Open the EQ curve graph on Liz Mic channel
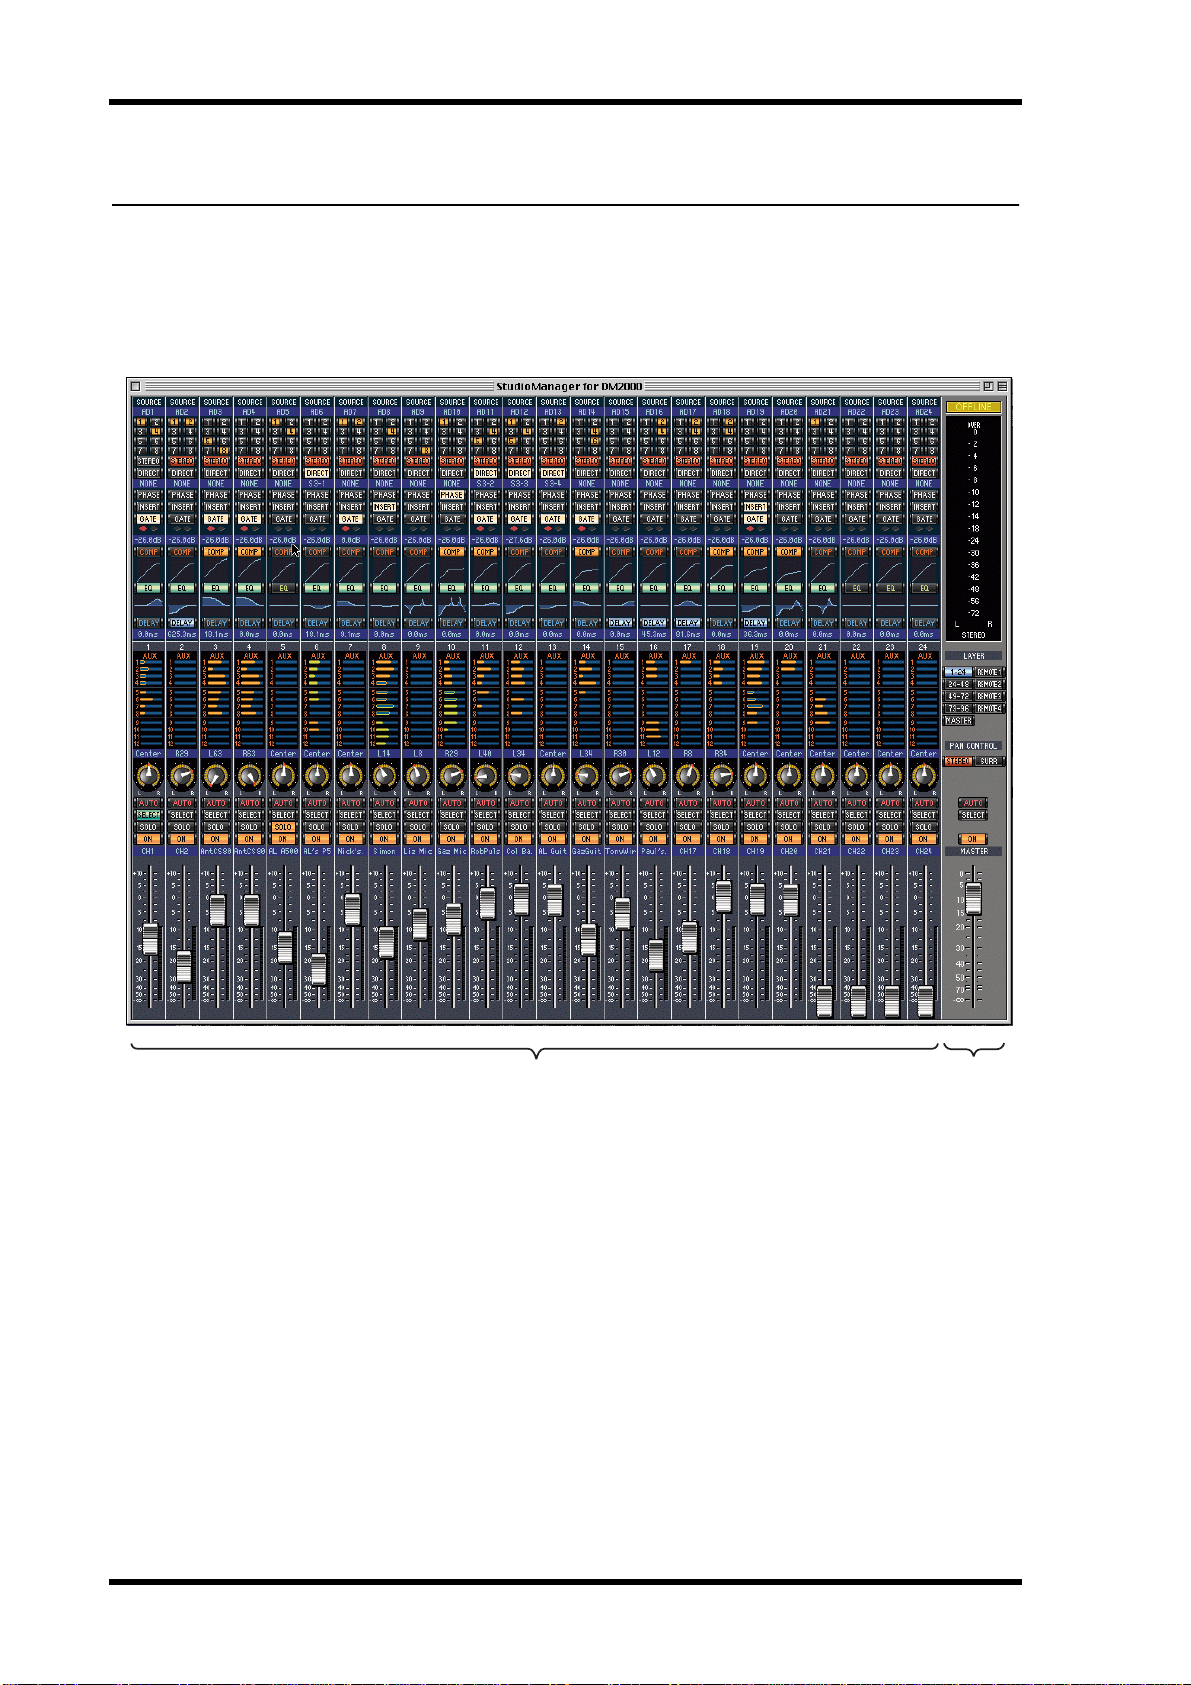Image resolution: width=1191 pixels, height=1685 pixels. [x=418, y=605]
